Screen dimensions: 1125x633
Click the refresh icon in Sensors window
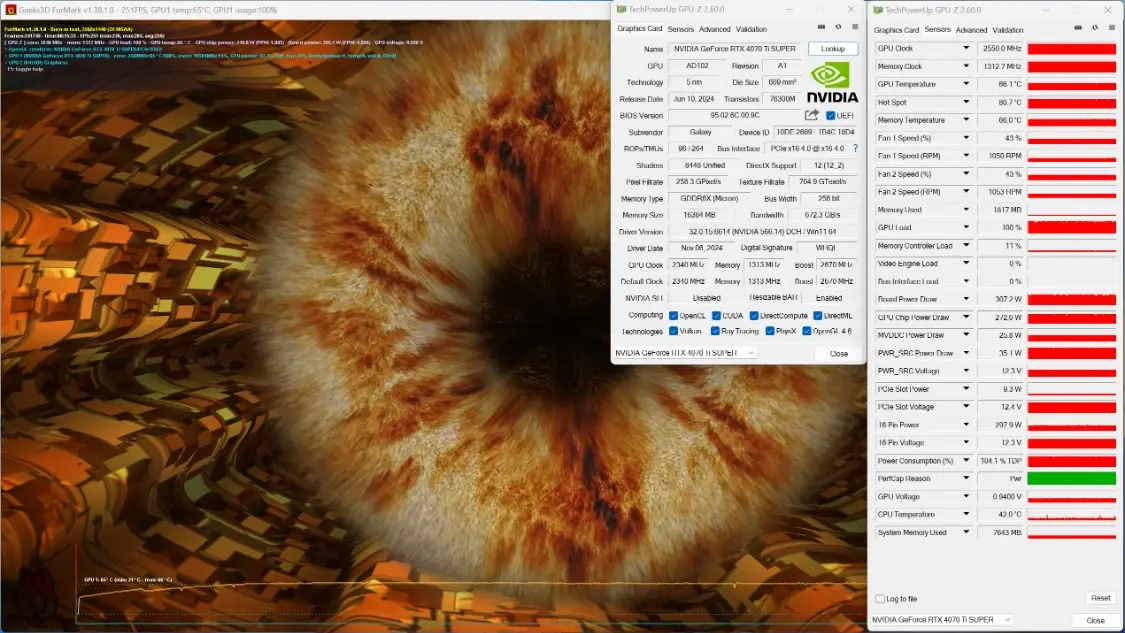tap(1095, 28)
